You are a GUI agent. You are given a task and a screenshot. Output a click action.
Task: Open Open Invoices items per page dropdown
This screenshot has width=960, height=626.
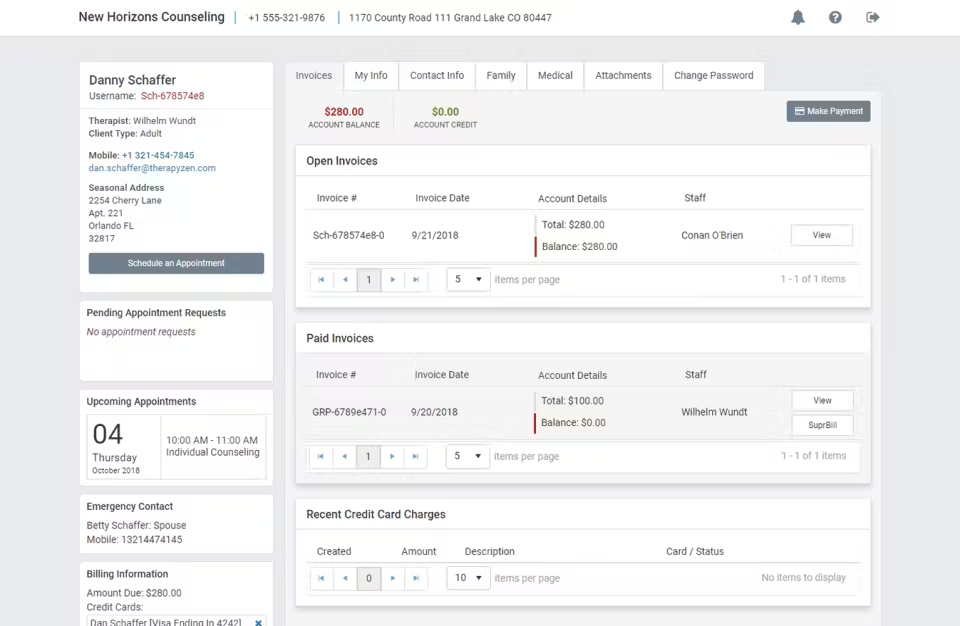tap(468, 279)
